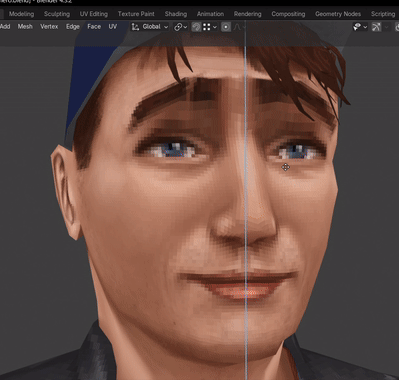Toggle proportional editing
This screenshot has height=380, width=399.
click(x=226, y=27)
